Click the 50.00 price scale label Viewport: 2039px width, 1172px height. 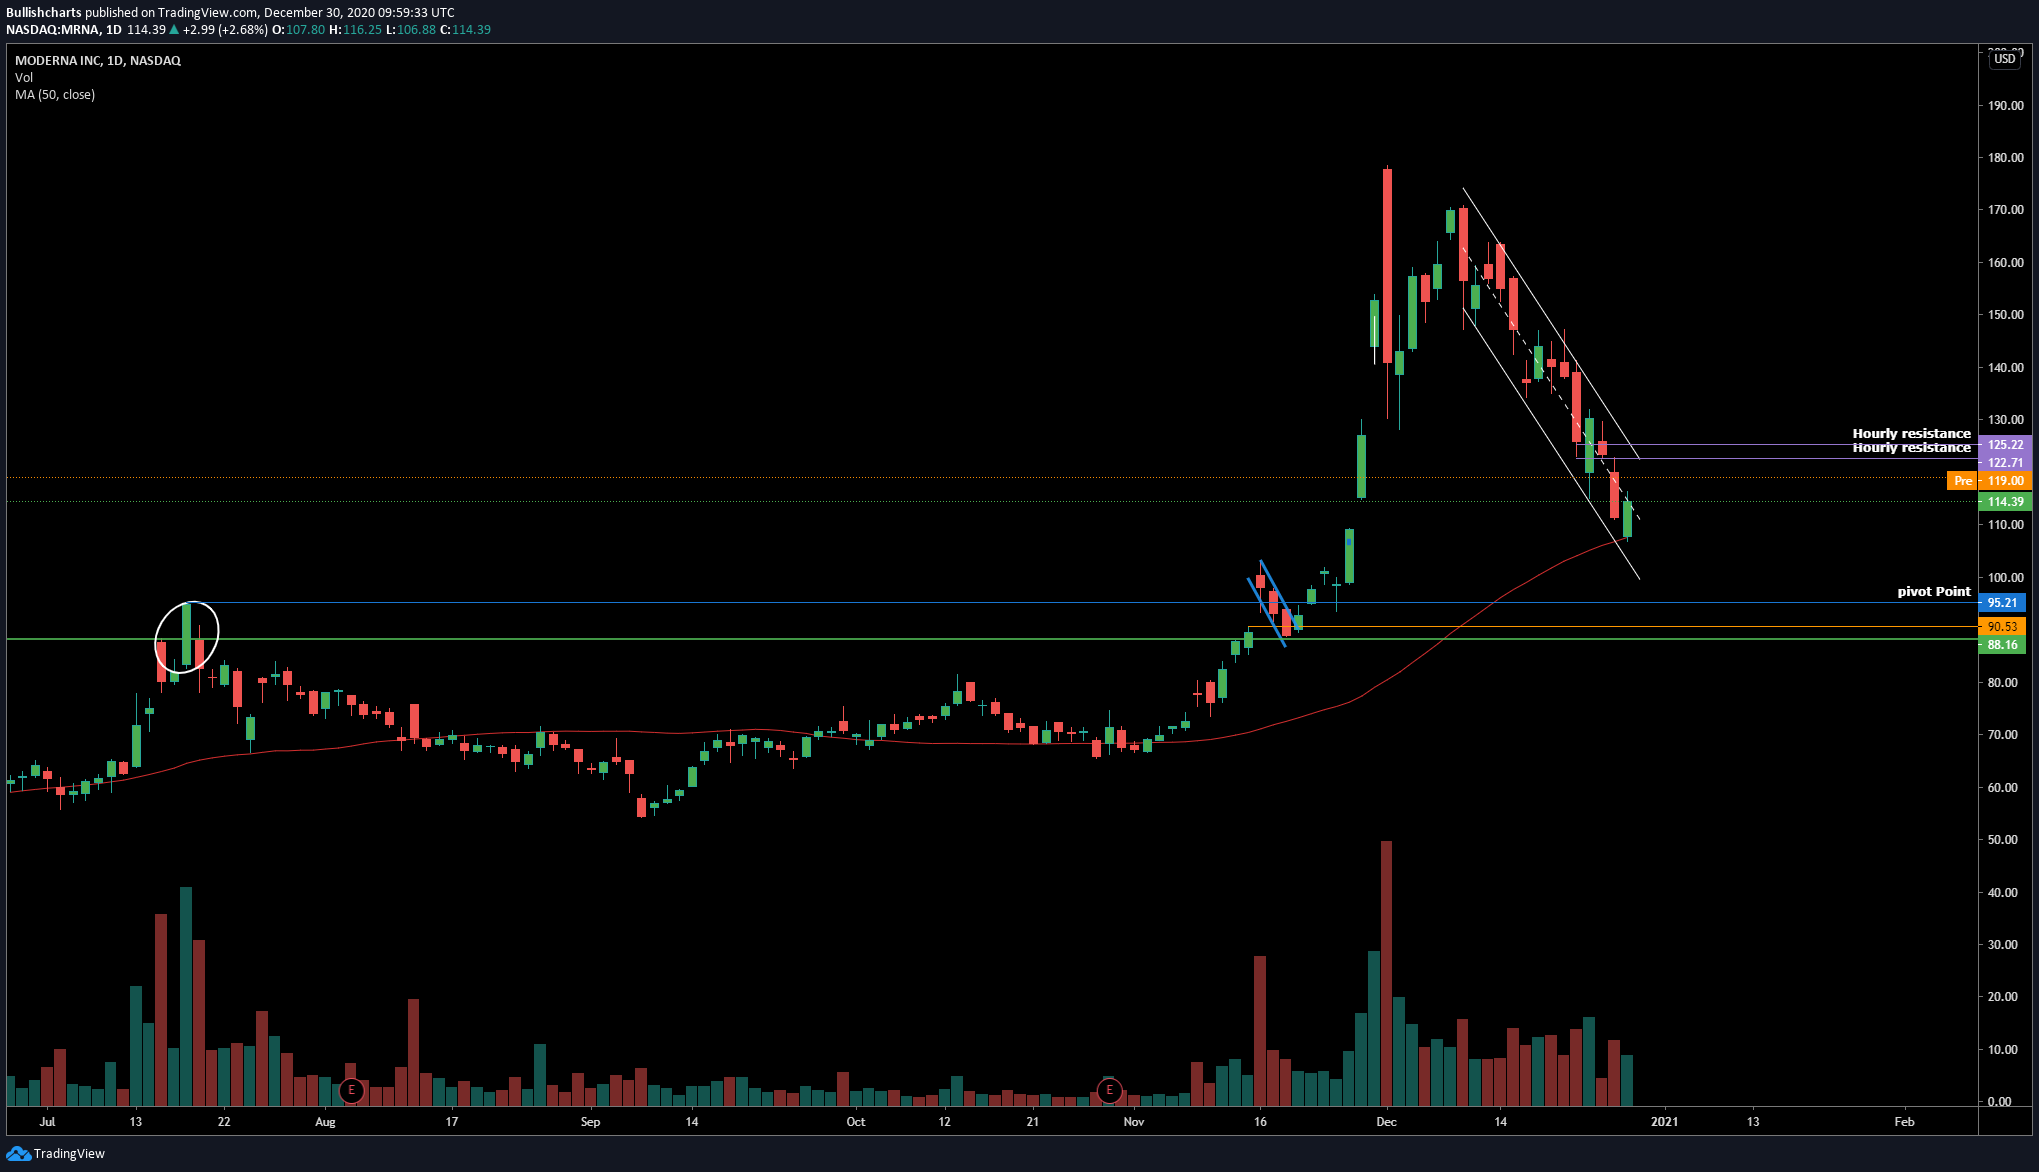[x=2003, y=840]
